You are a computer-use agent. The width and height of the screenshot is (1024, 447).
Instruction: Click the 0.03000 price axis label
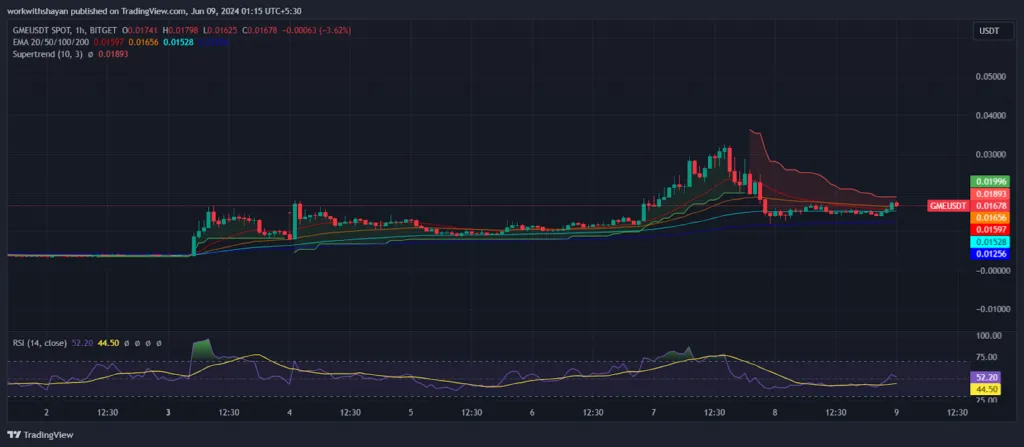[x=991, y=154]
